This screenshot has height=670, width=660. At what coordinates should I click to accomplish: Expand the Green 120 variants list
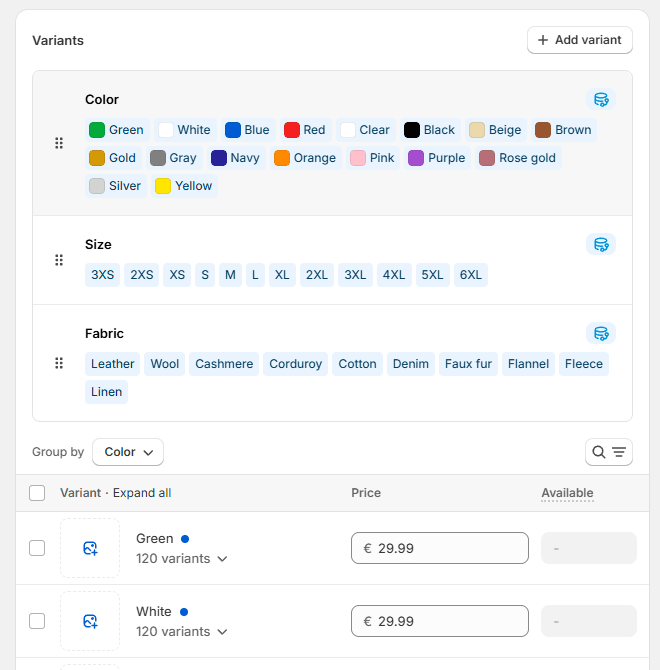click(182, 559)
